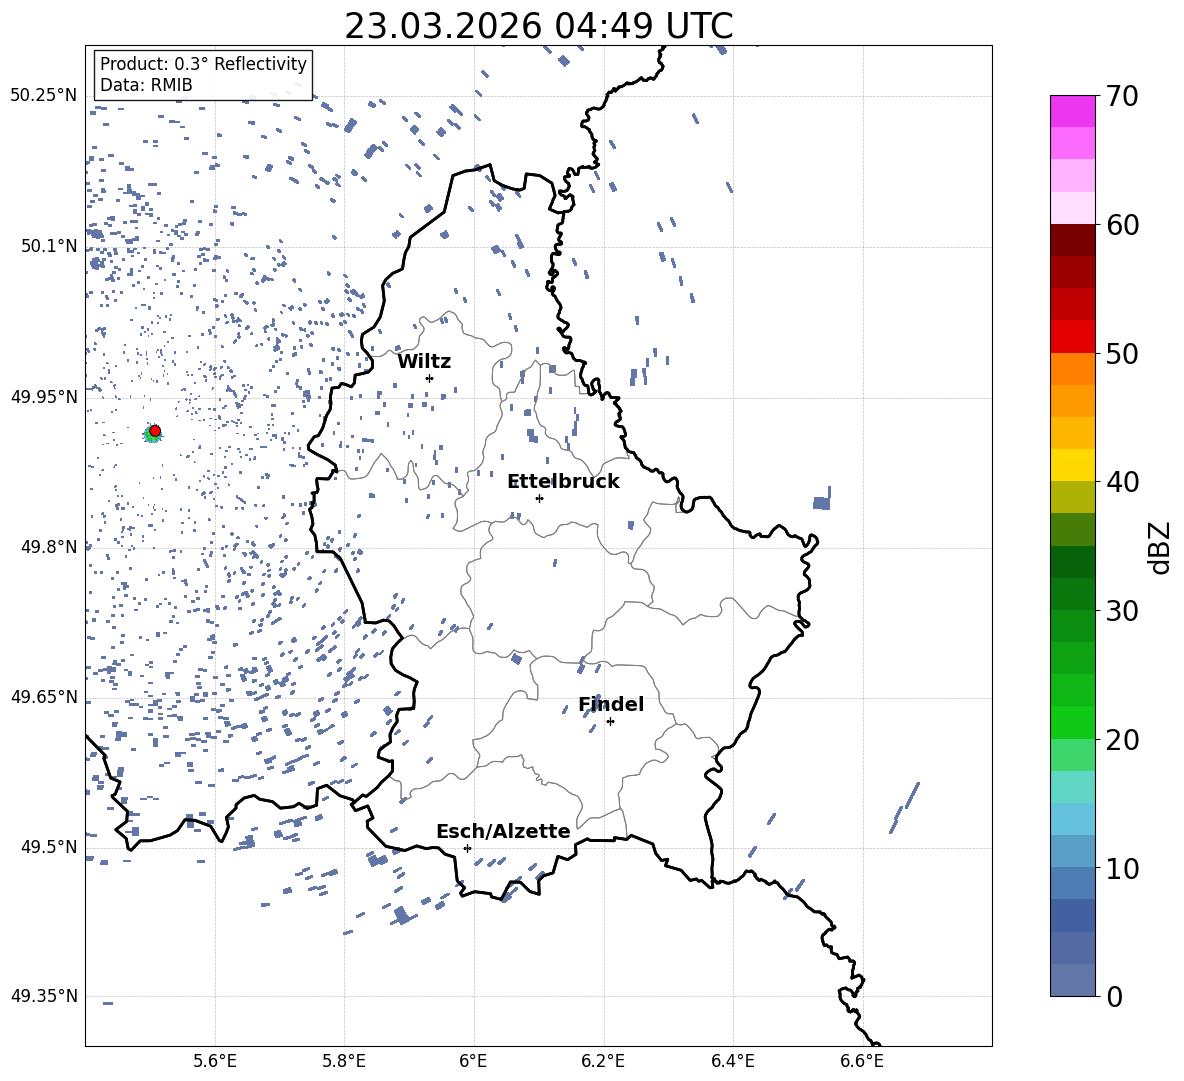1184x1081 pixels.
Task: Click the Wiltz city label
Action: point(424,362)
